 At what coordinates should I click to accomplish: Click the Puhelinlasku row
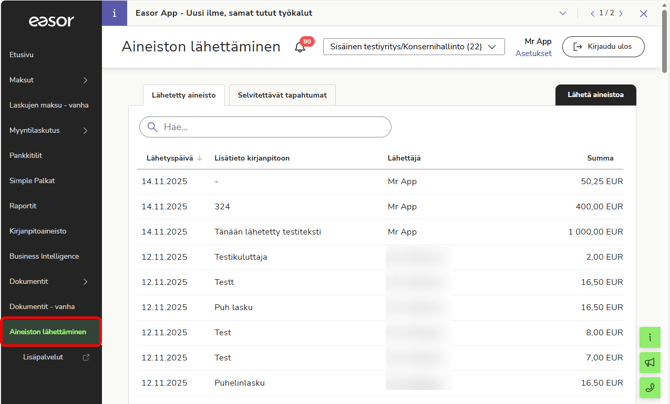[380, 383]
